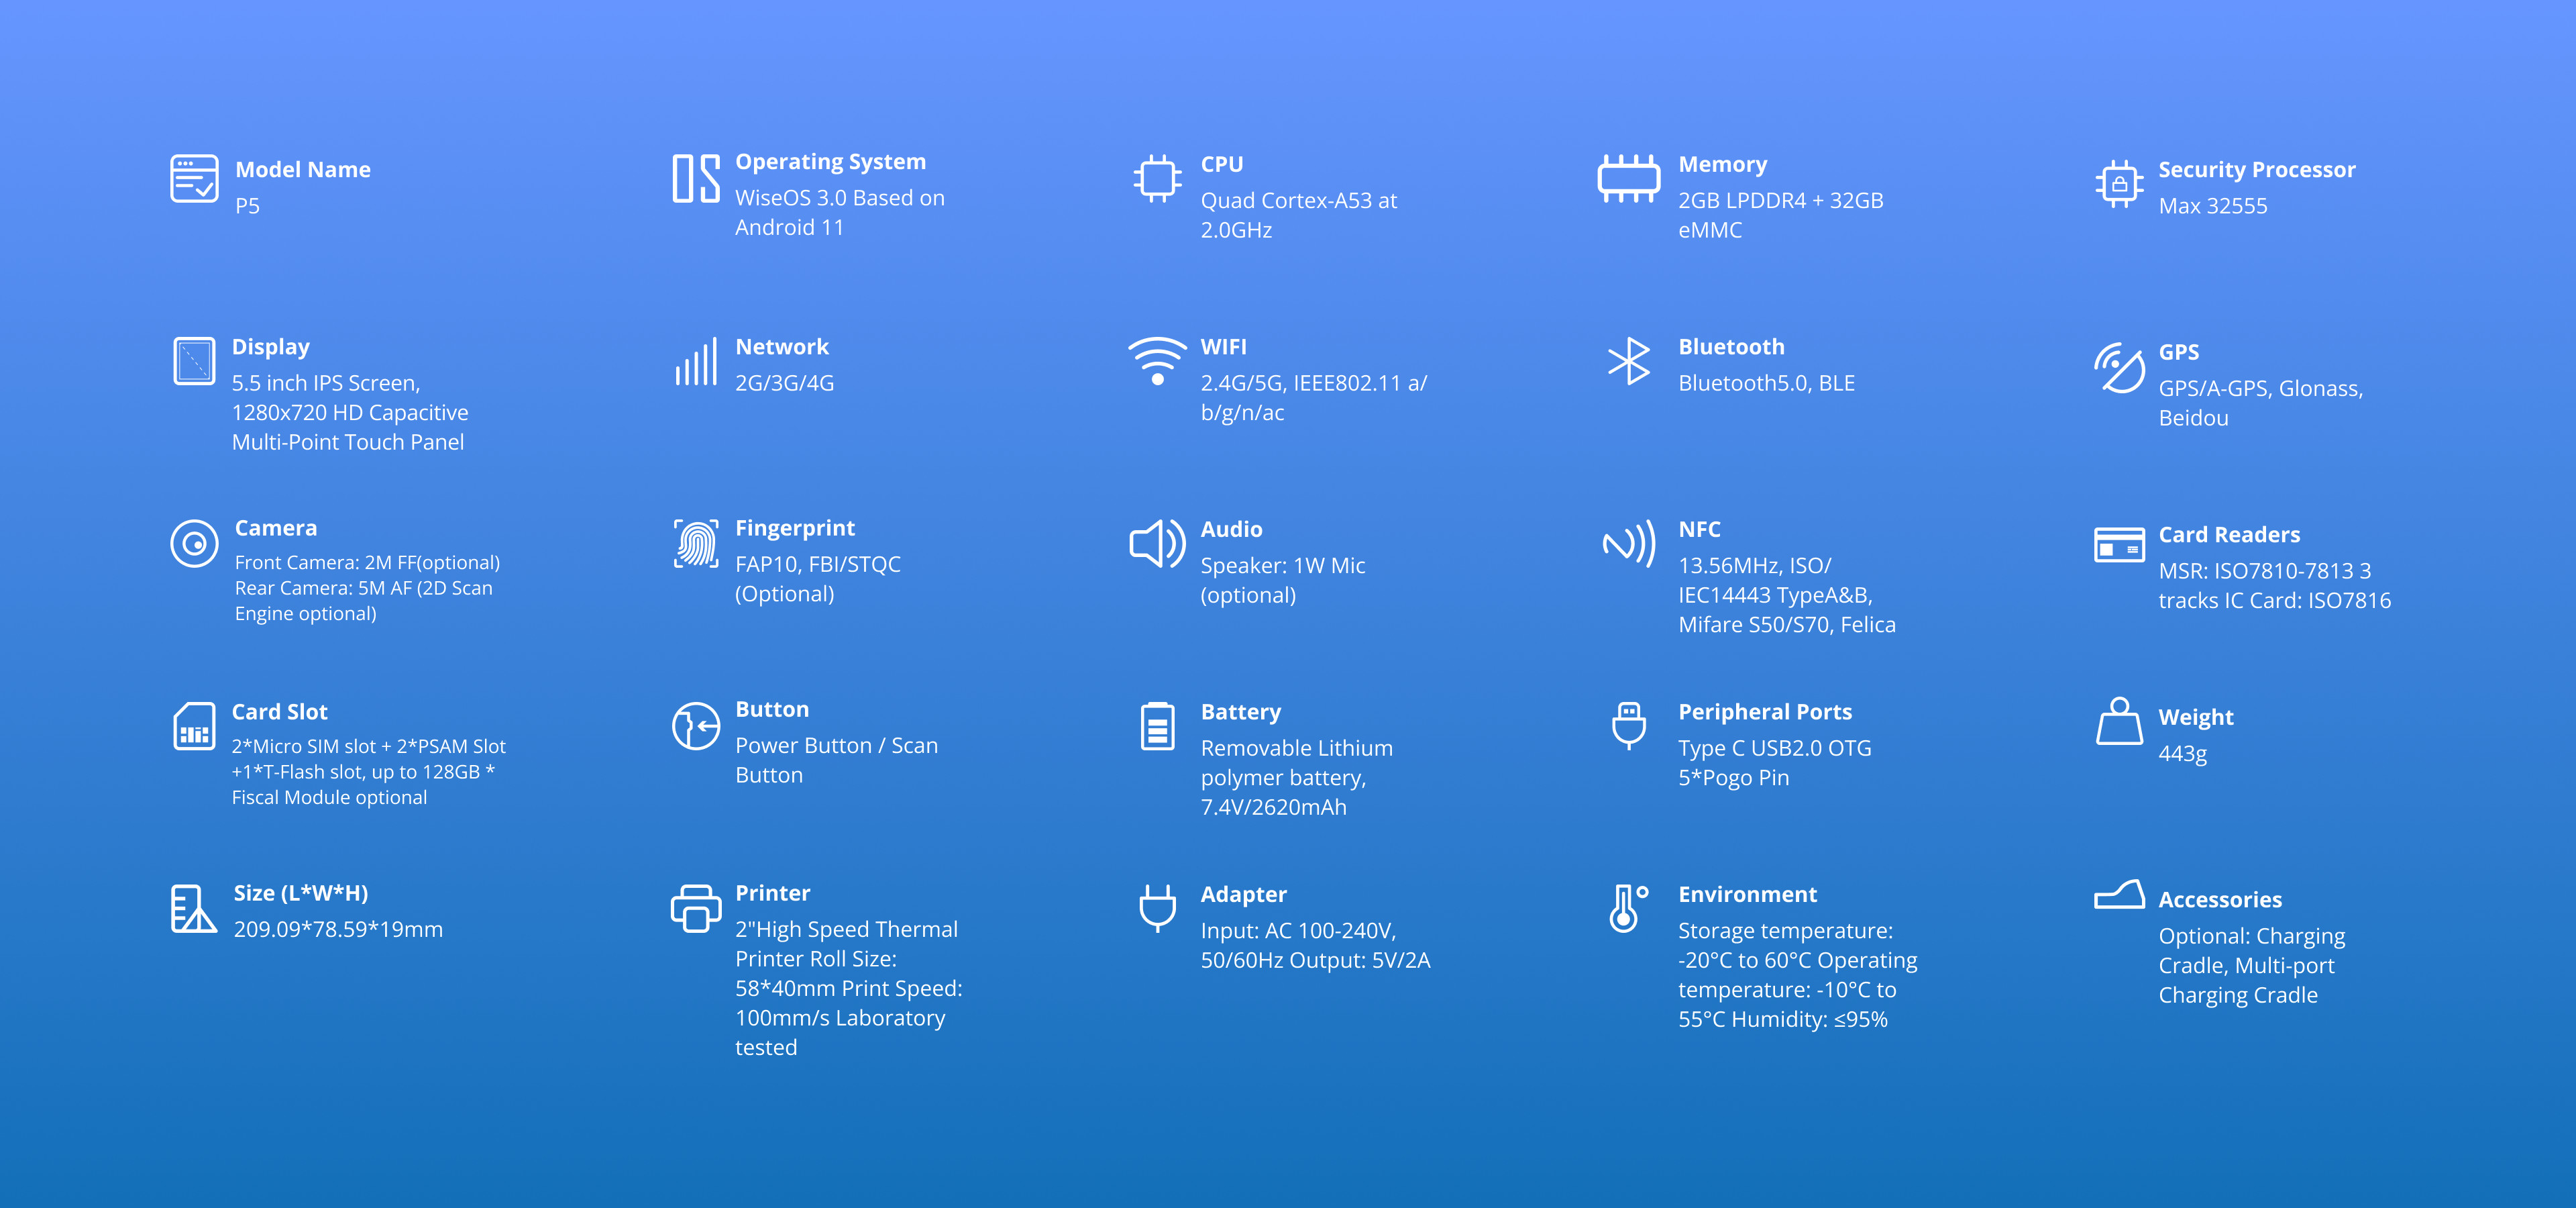Select '2*Micro SIM slot + 2*PSAM Slot' text
Screen dimensions: 2576x1208
coord(368,772)
